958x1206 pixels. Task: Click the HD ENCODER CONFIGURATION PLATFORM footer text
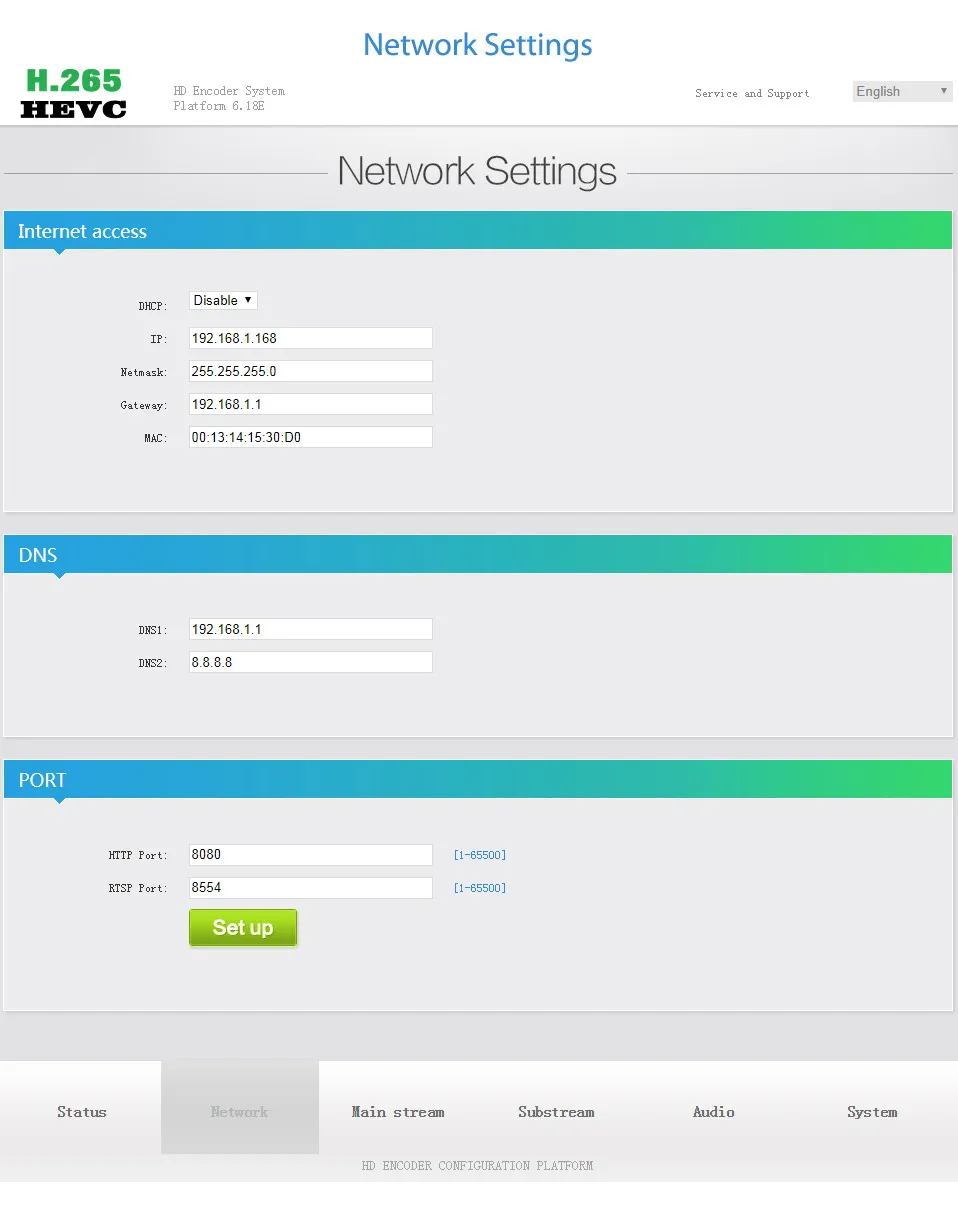(477, 1166)
